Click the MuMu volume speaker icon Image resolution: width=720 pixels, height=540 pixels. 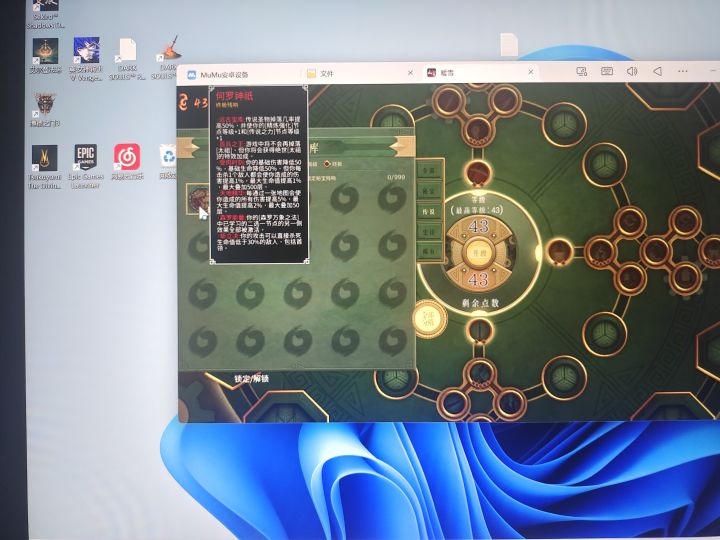632,71
